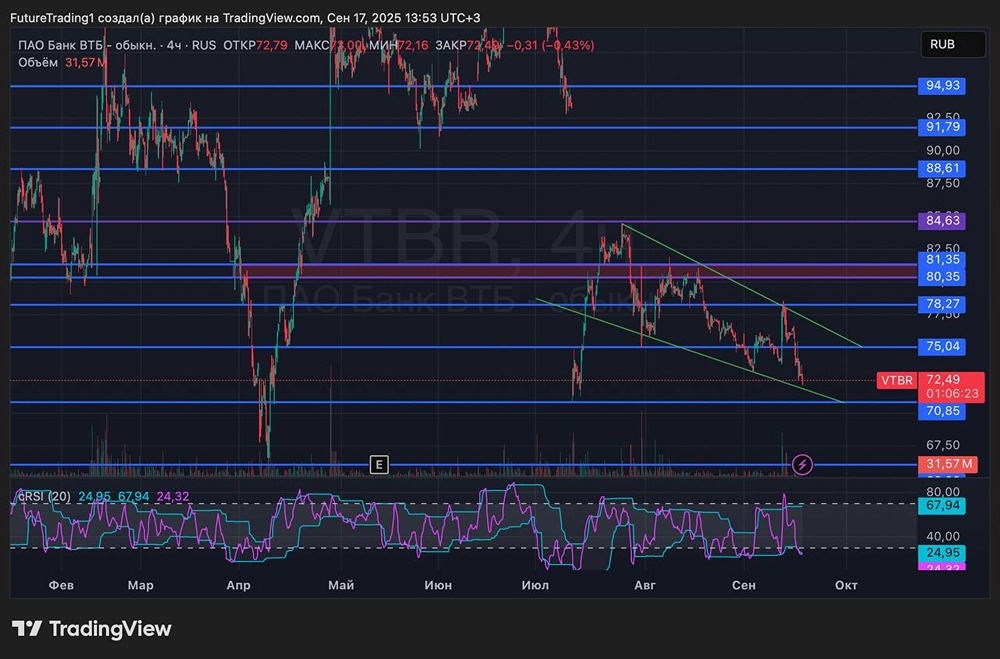Click the Окт month label on time axis

coord(846,585)
